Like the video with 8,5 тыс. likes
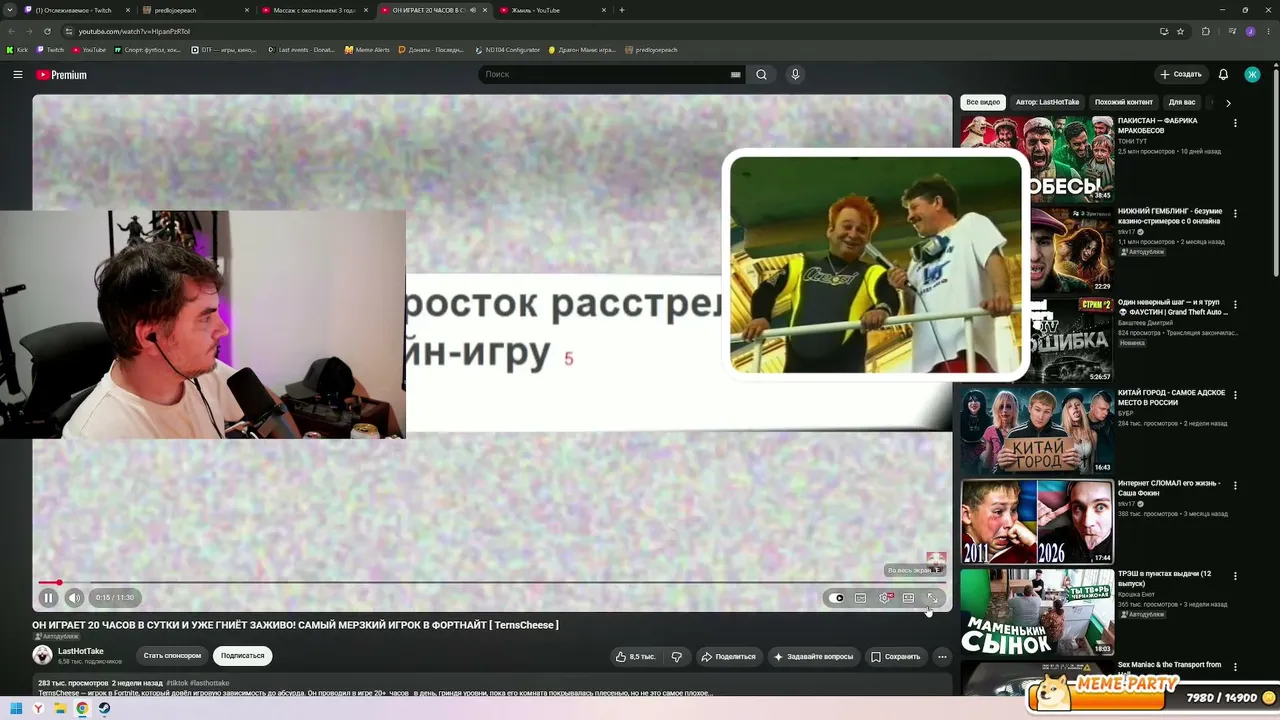 point(635,657)
